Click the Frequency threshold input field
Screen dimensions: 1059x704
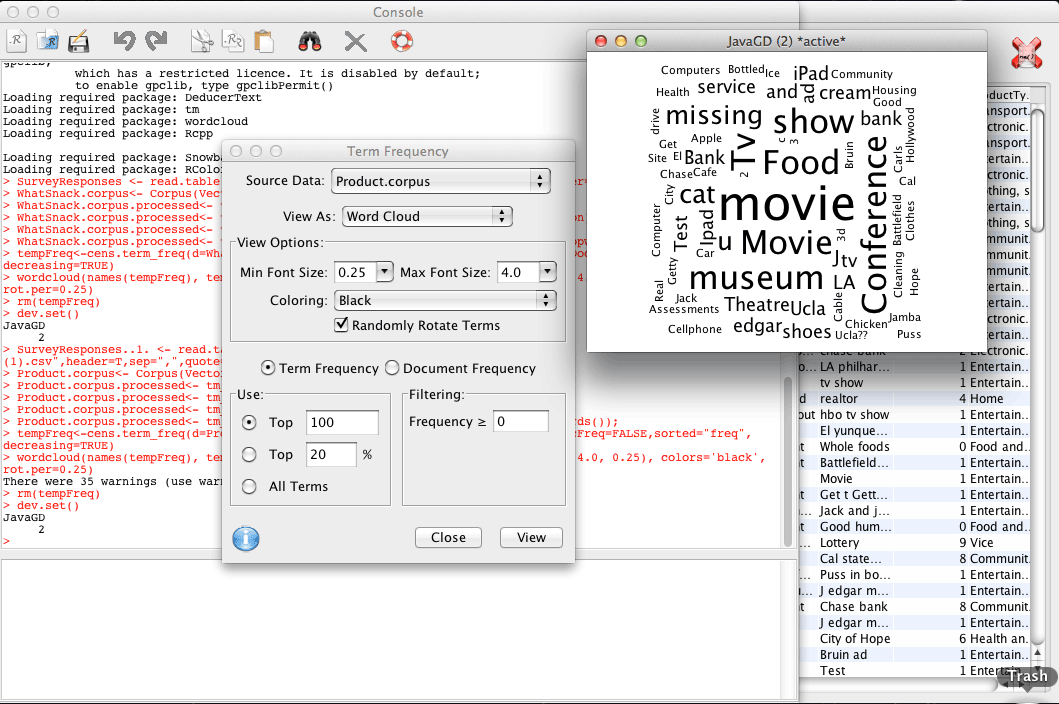click(520, 422)
